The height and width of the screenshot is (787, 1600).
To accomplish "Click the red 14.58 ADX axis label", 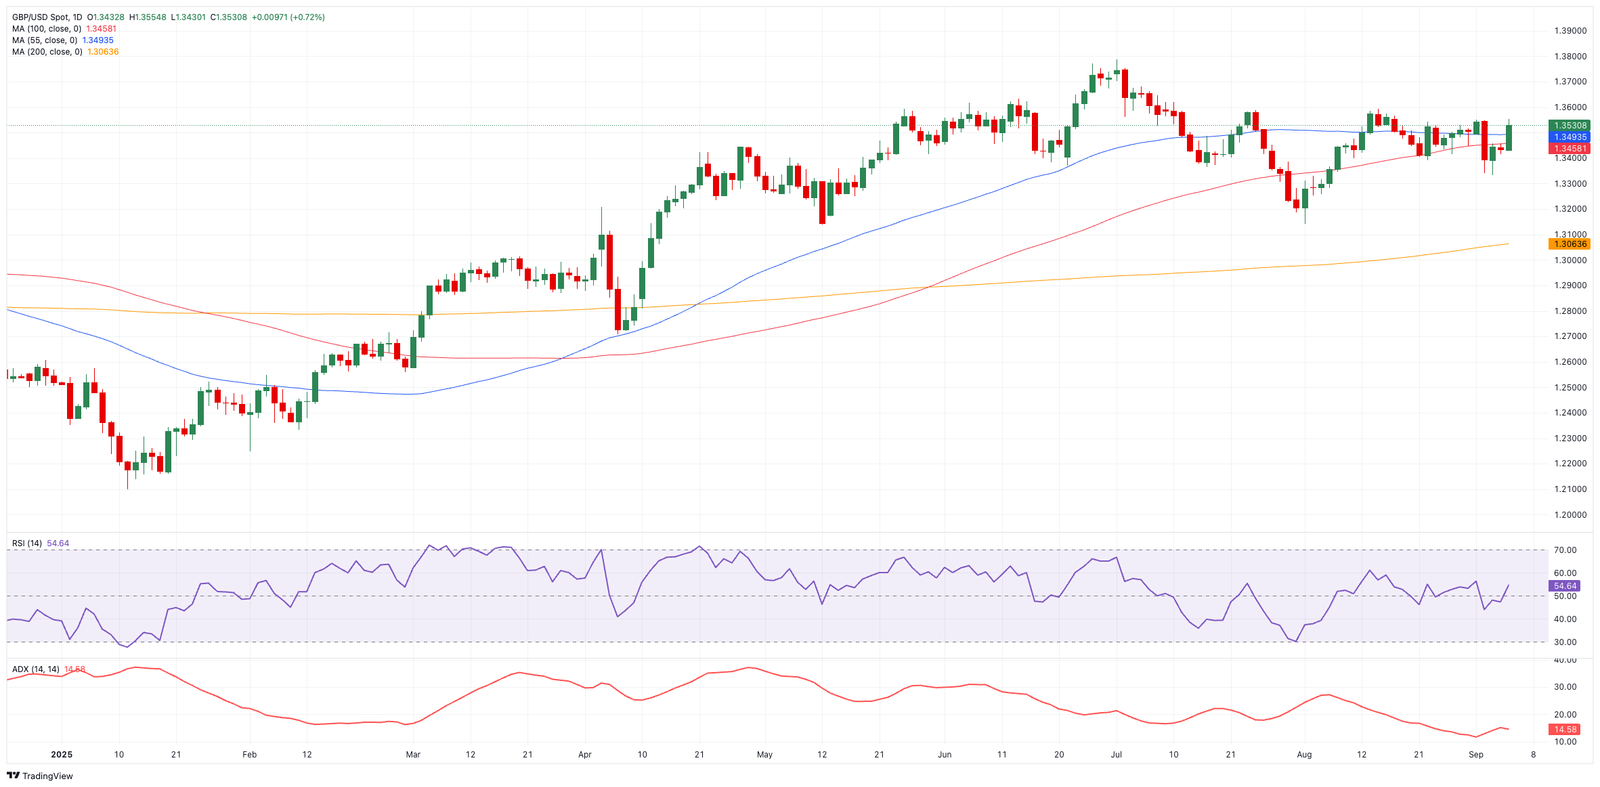I will (x=1564, y=730).
